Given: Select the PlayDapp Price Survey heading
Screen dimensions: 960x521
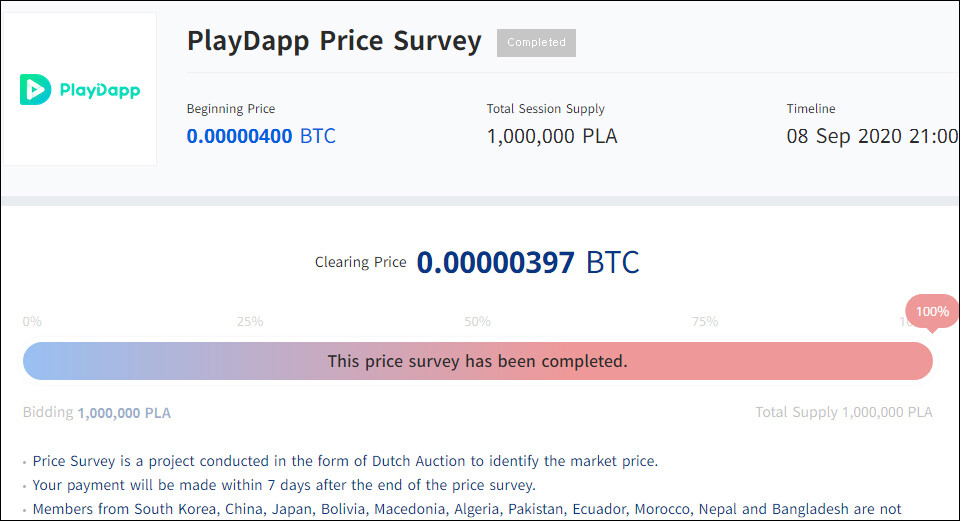Looking at the screenshot, I should [x=334, y=42].
